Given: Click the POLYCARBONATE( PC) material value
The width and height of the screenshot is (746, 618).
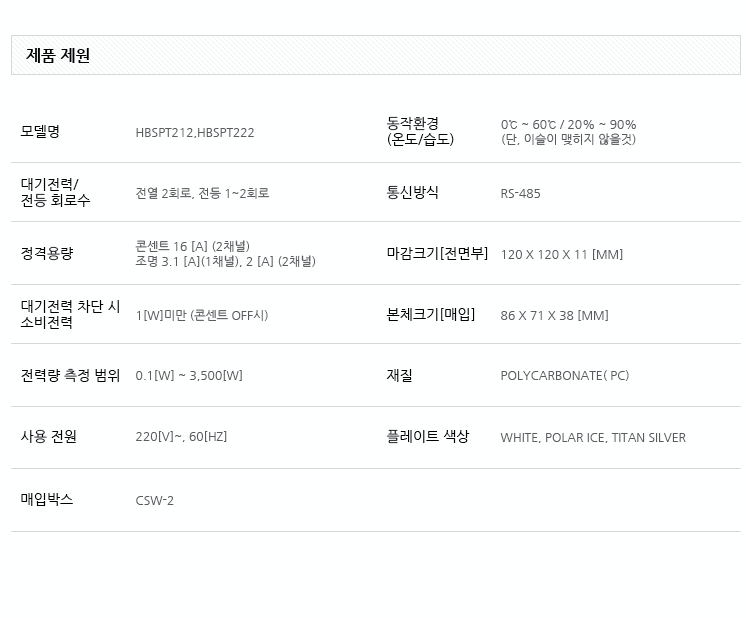Looking at the screenshot, I should pos(564,376).
